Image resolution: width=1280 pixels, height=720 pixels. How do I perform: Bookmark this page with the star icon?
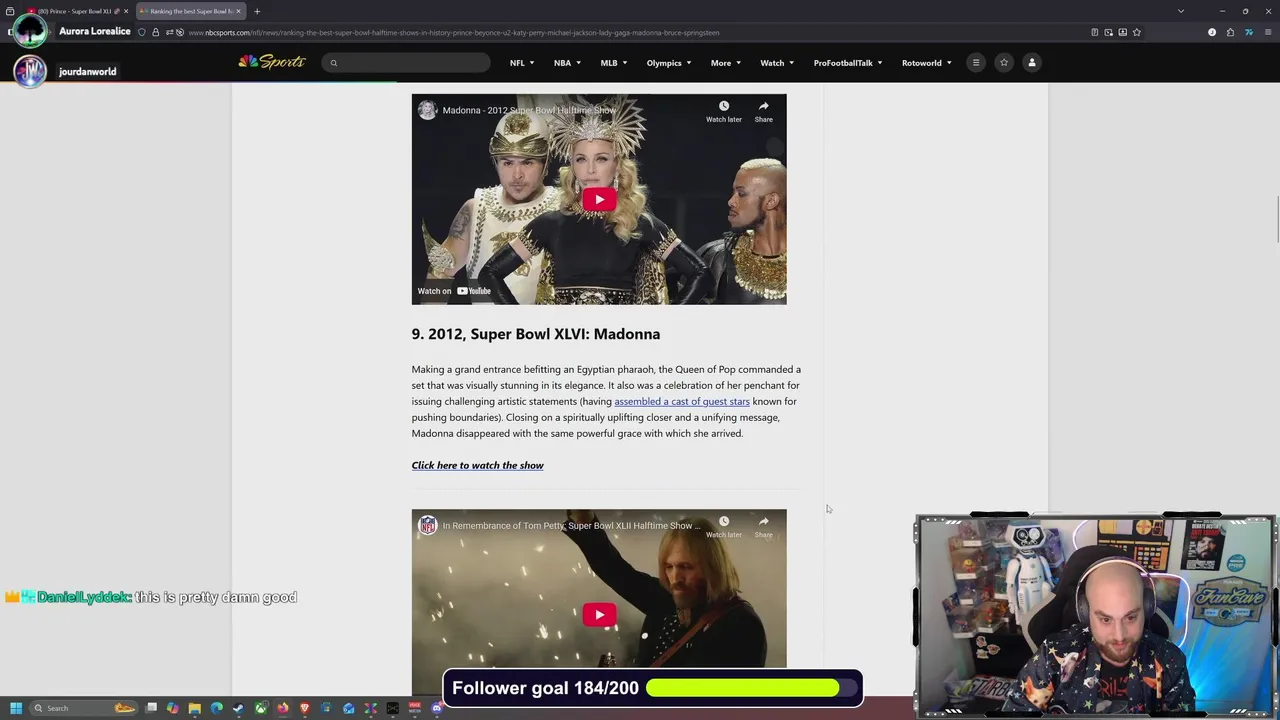(1137, 32)
